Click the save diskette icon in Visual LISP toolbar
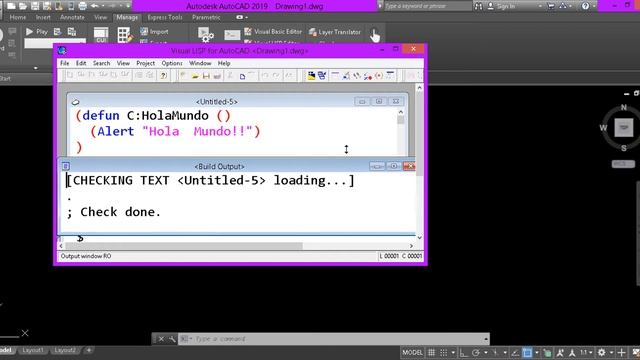Viewport: 640px width, 360px height. tap(206, 76)
